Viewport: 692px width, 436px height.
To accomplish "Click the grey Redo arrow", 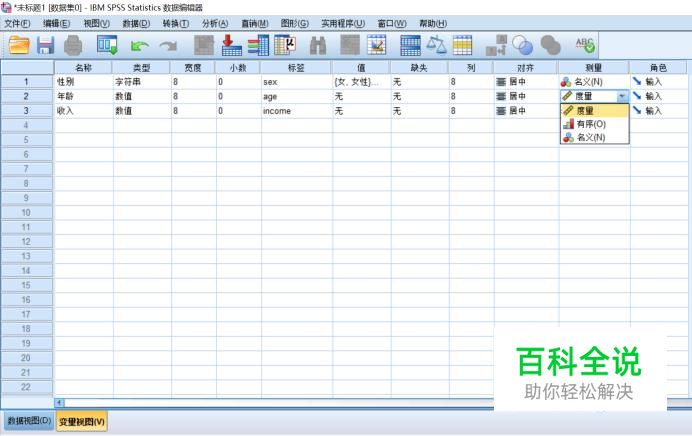I will click(168, 45).
